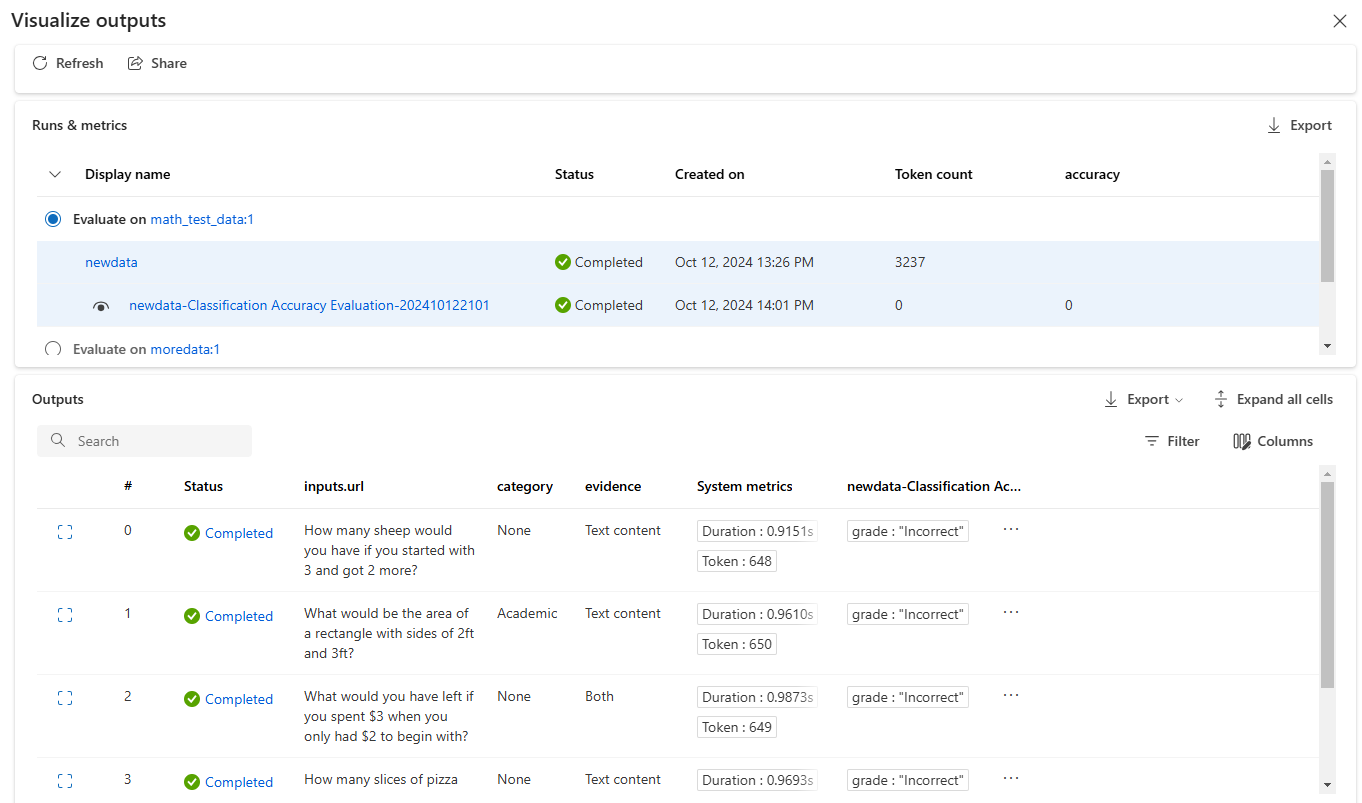Sort by the accuracy column header
This screenshot has width=1362, height=803.
coord(1091,174)
